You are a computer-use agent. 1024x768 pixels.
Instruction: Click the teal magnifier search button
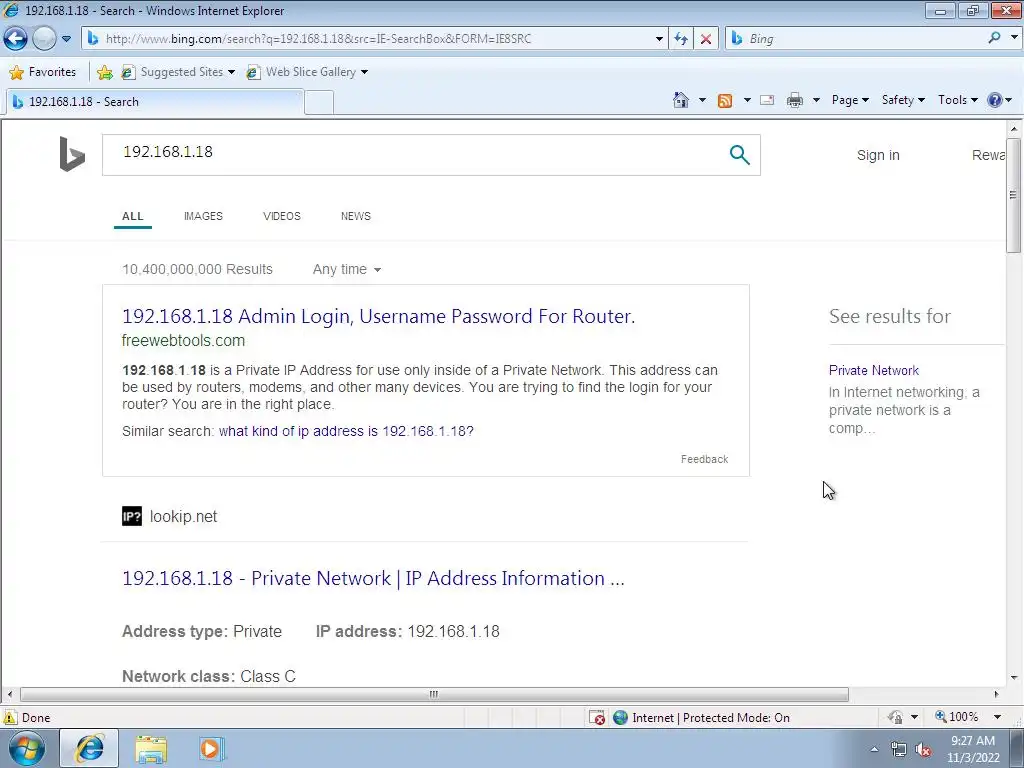coord(739,155)
